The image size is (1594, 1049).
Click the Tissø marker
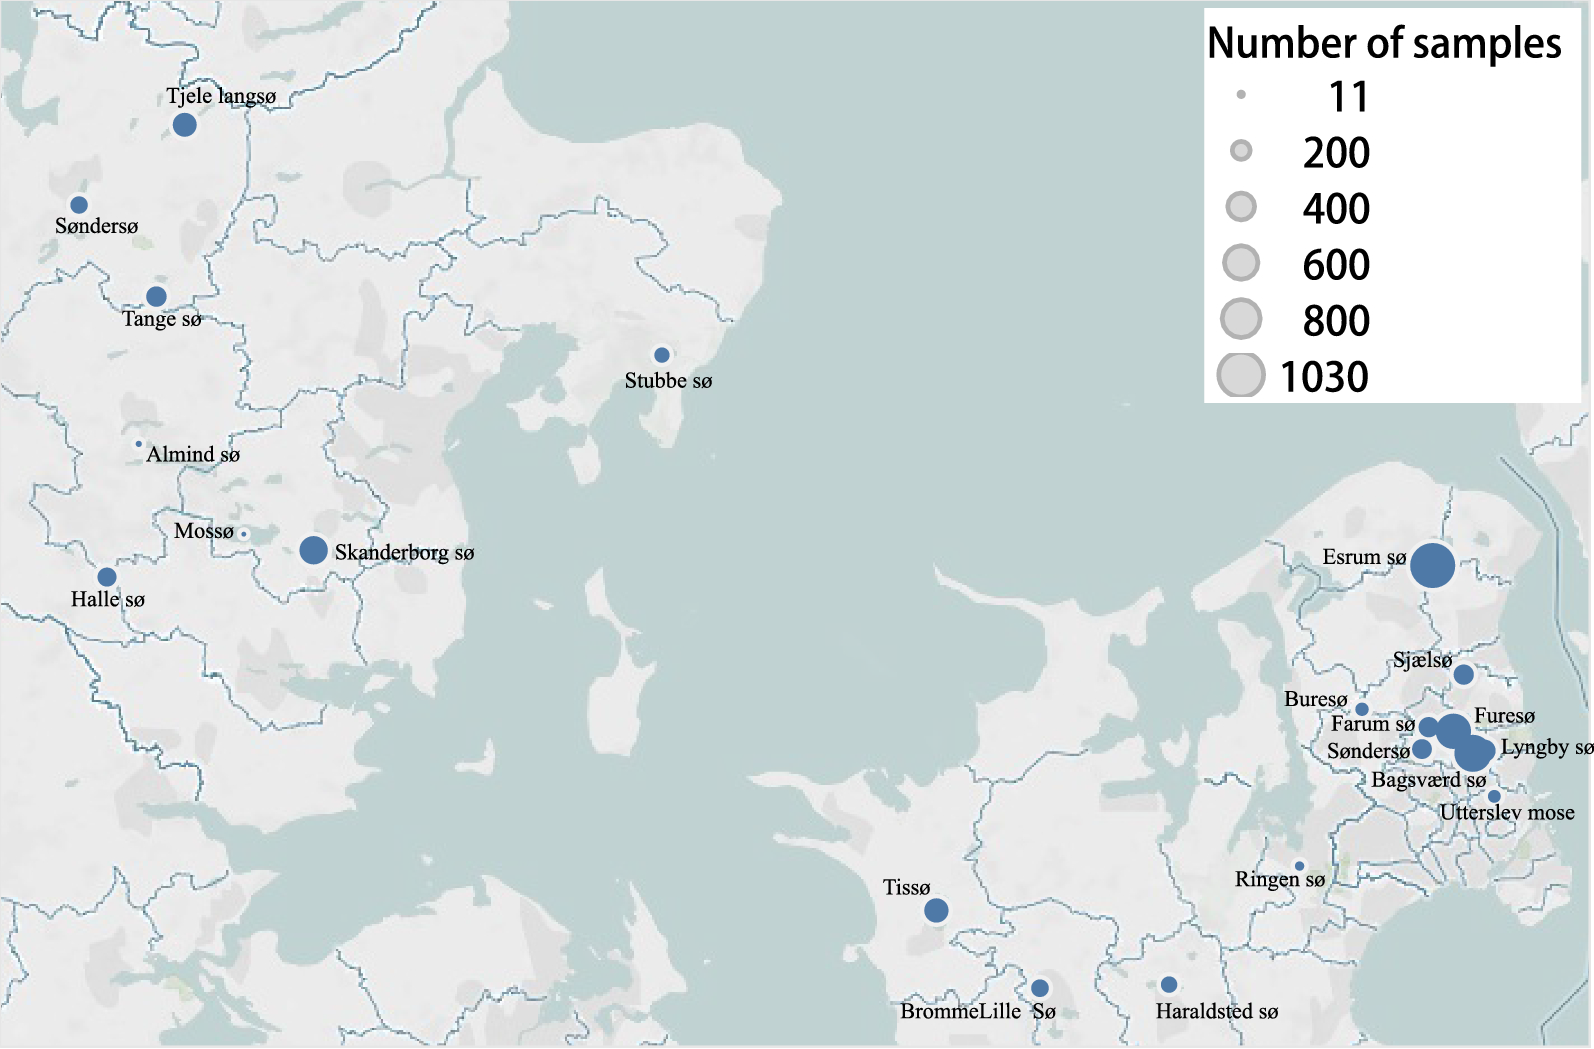coord(936,910)
